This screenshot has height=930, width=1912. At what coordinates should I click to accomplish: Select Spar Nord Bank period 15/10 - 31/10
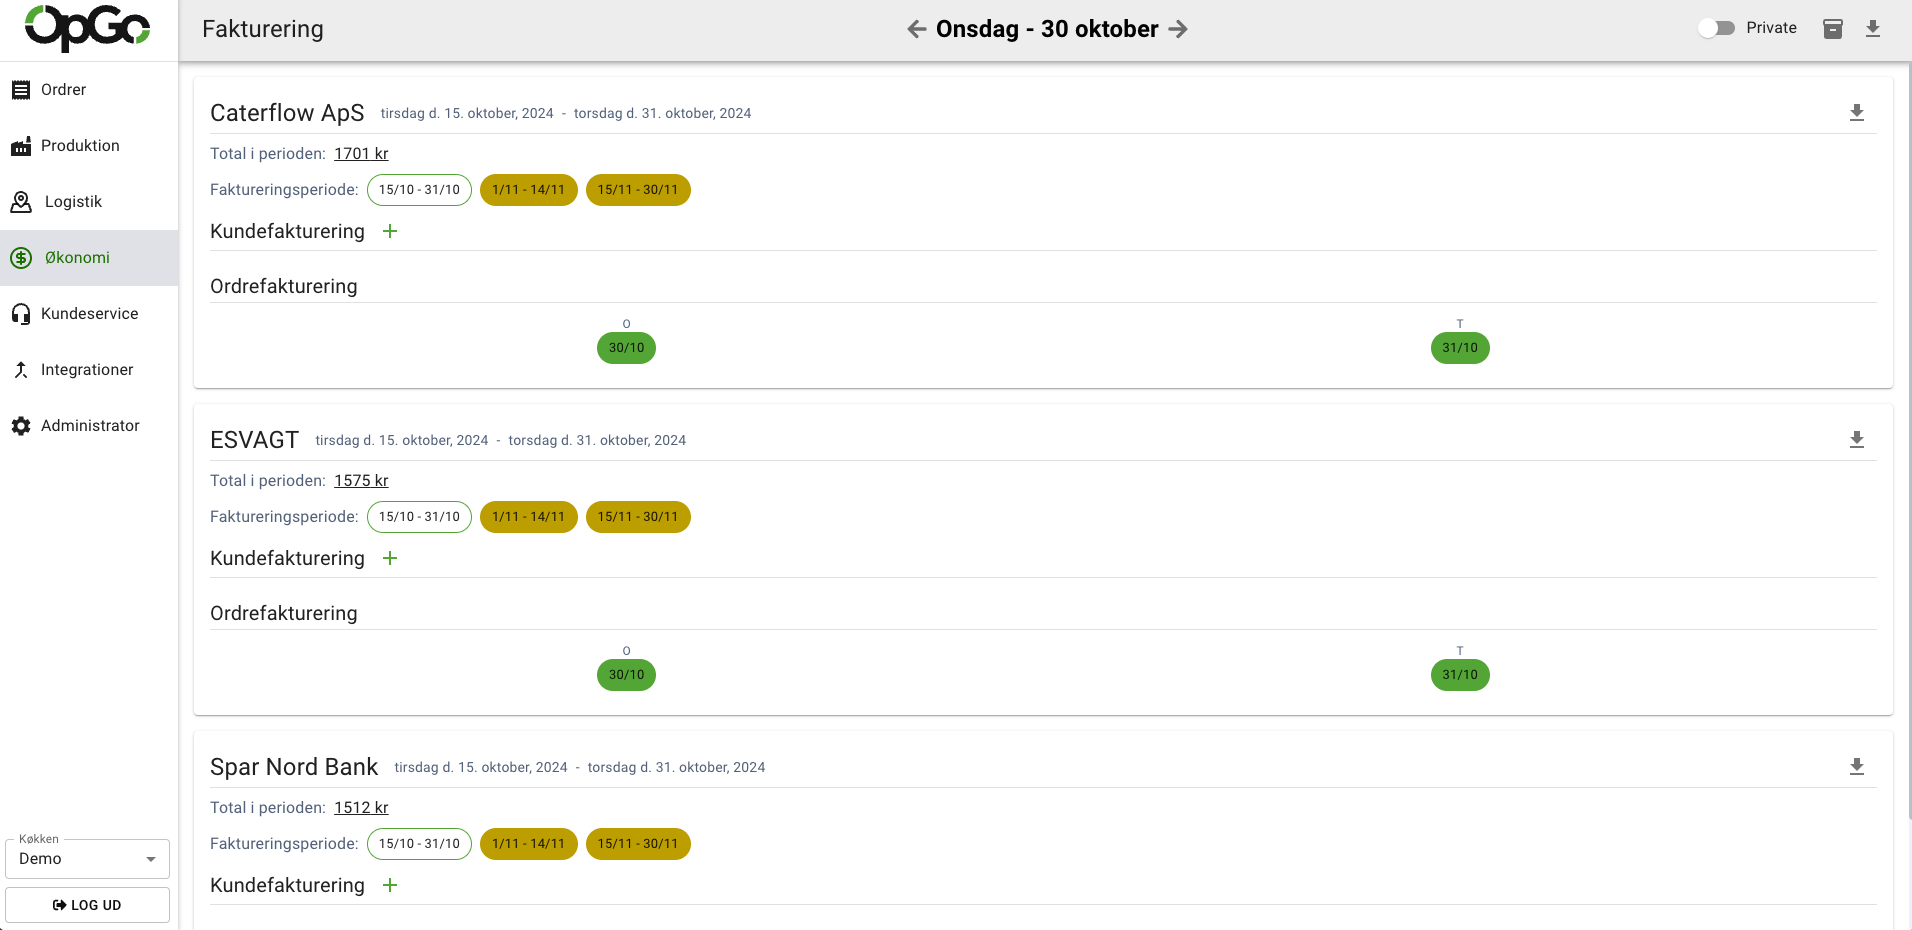point(419,844)
